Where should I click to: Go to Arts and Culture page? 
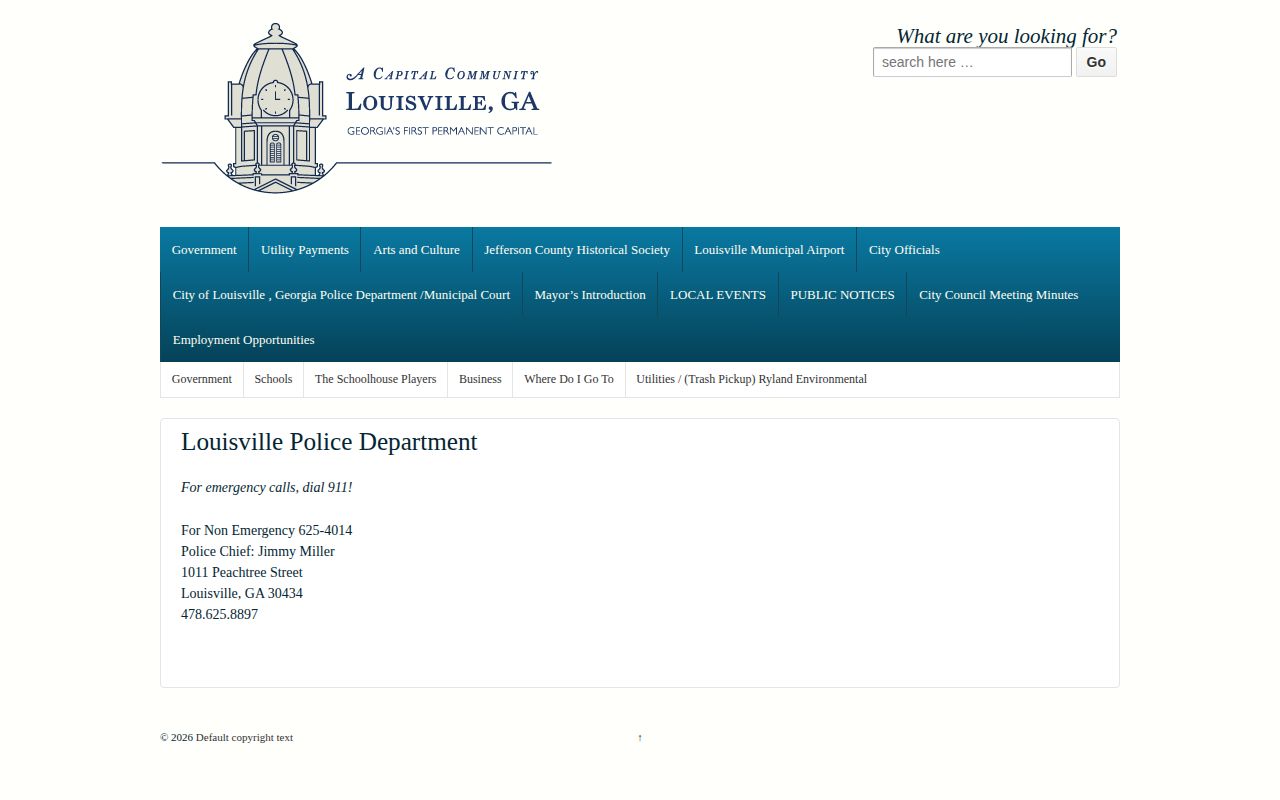416,250
